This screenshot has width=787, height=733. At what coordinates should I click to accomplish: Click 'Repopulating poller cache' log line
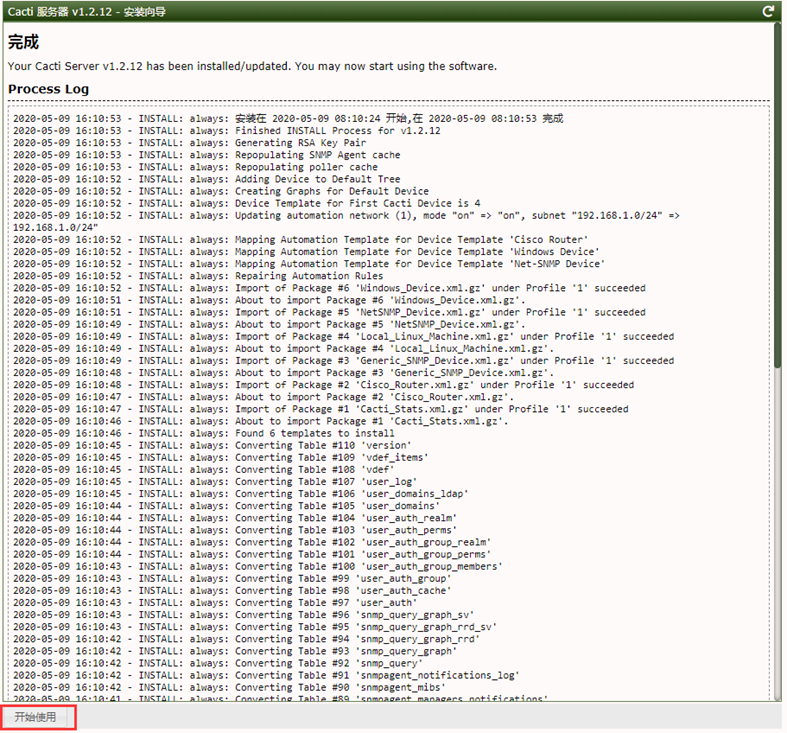click(196, 167)
